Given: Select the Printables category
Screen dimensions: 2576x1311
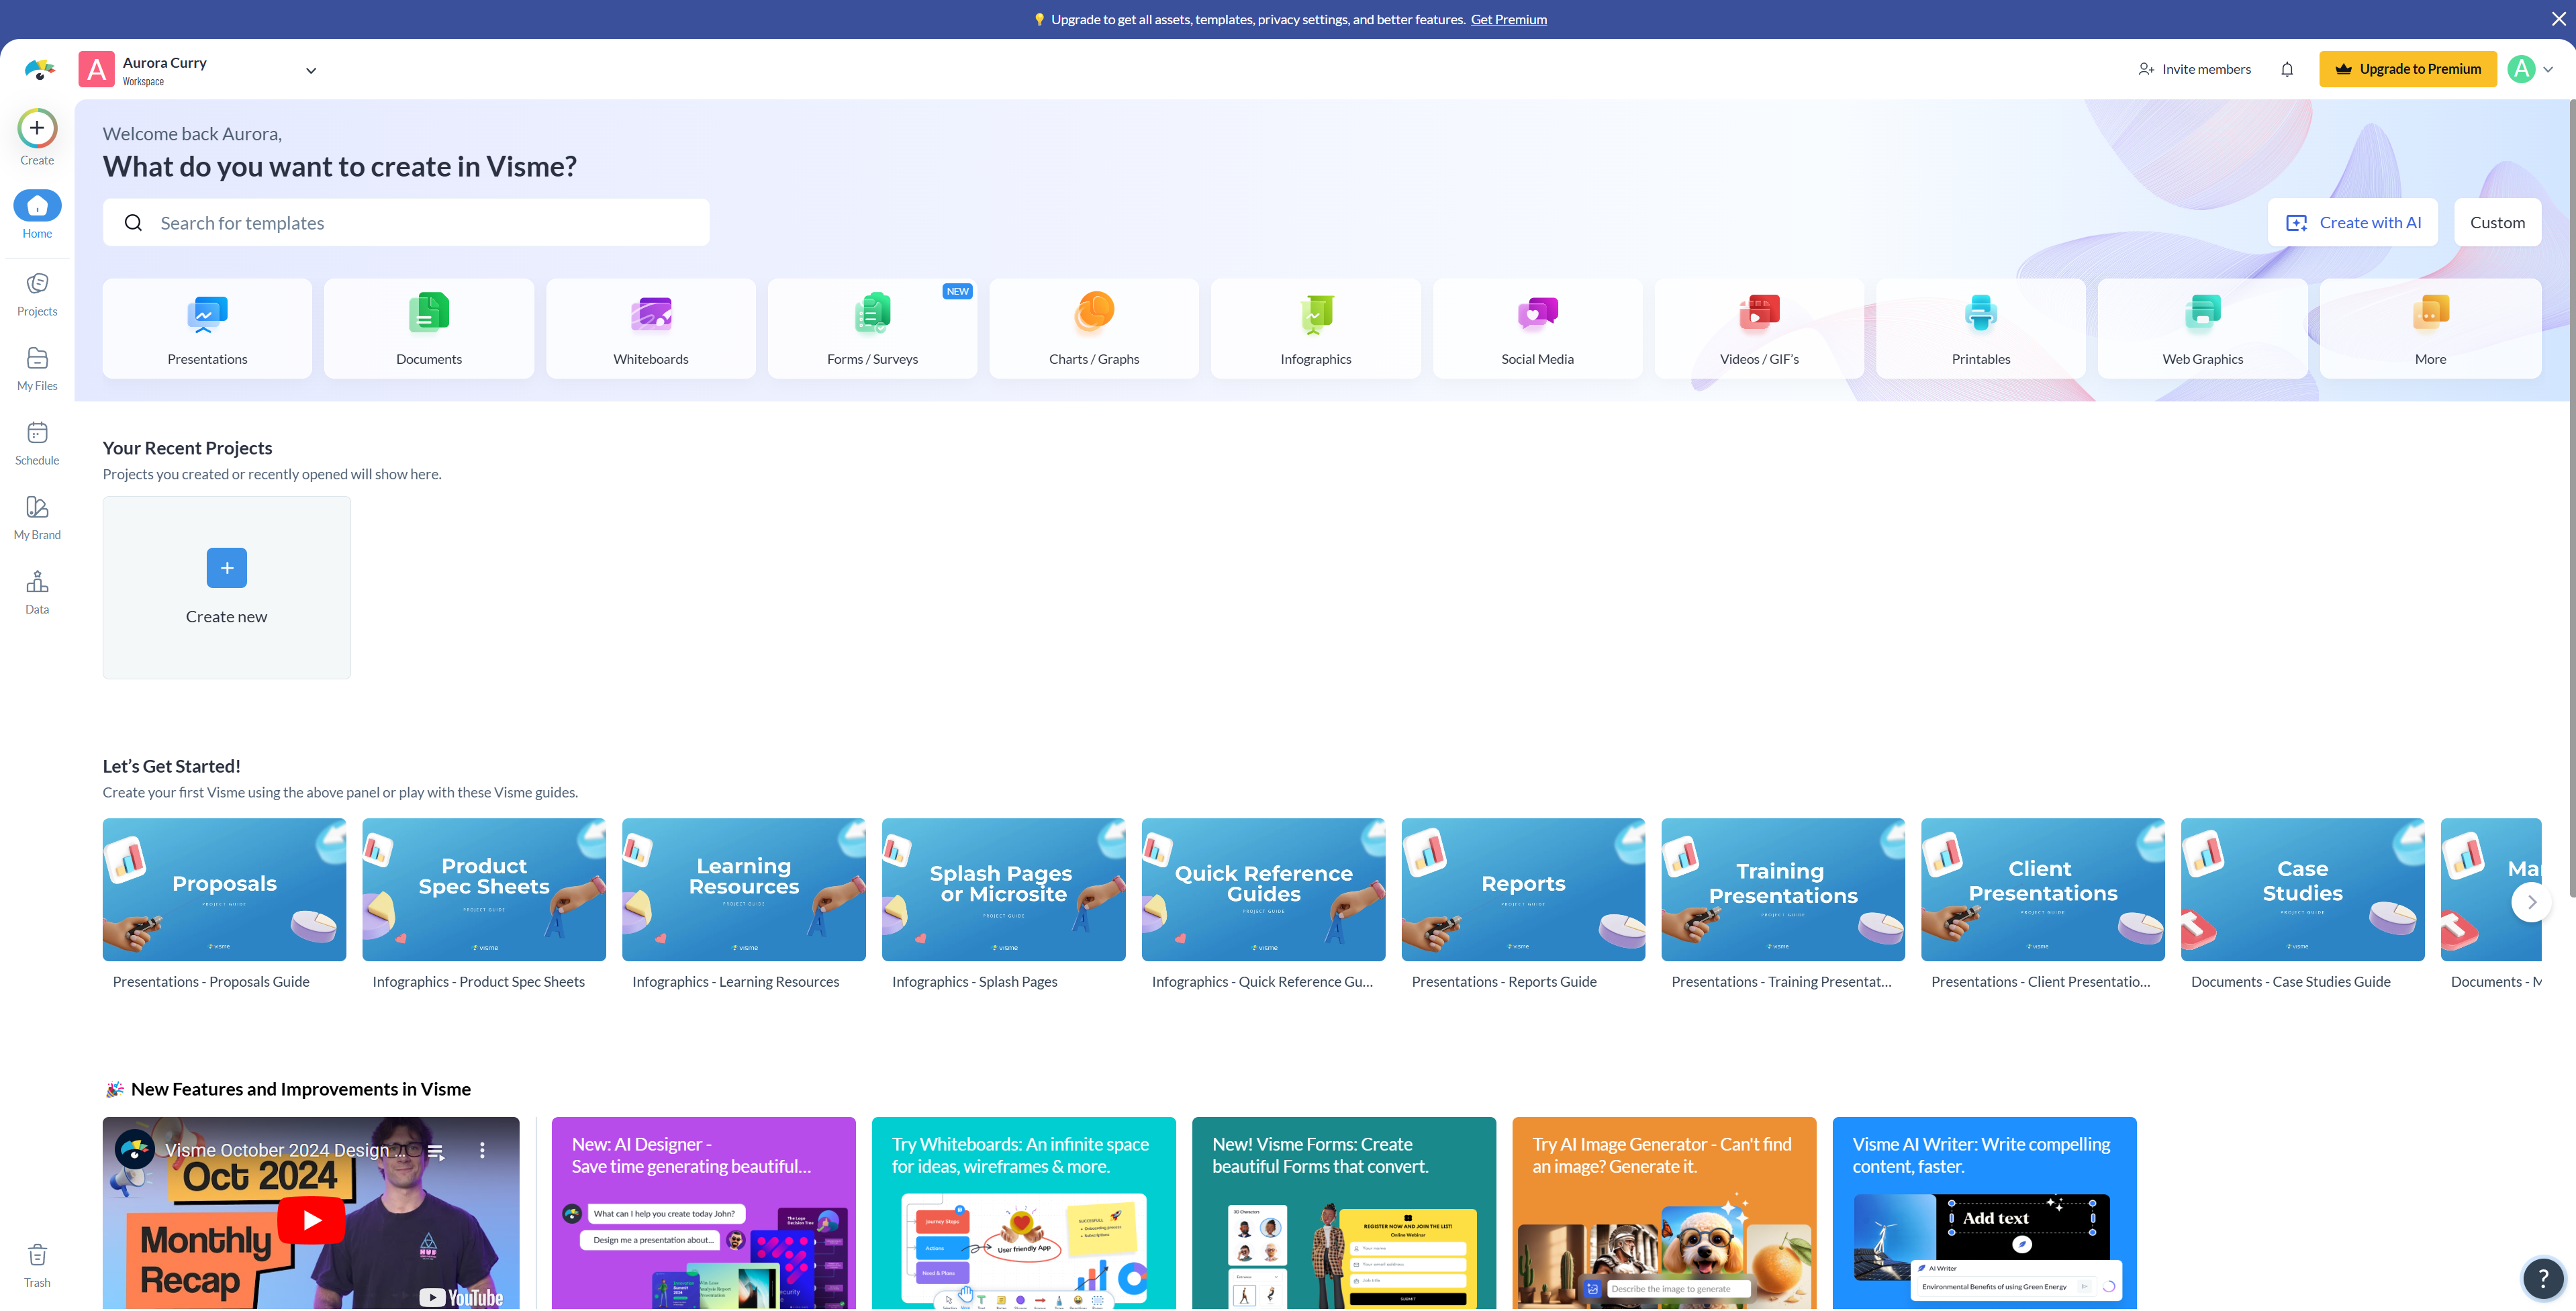Looking at the screenshot, I should coord(1981,328).
